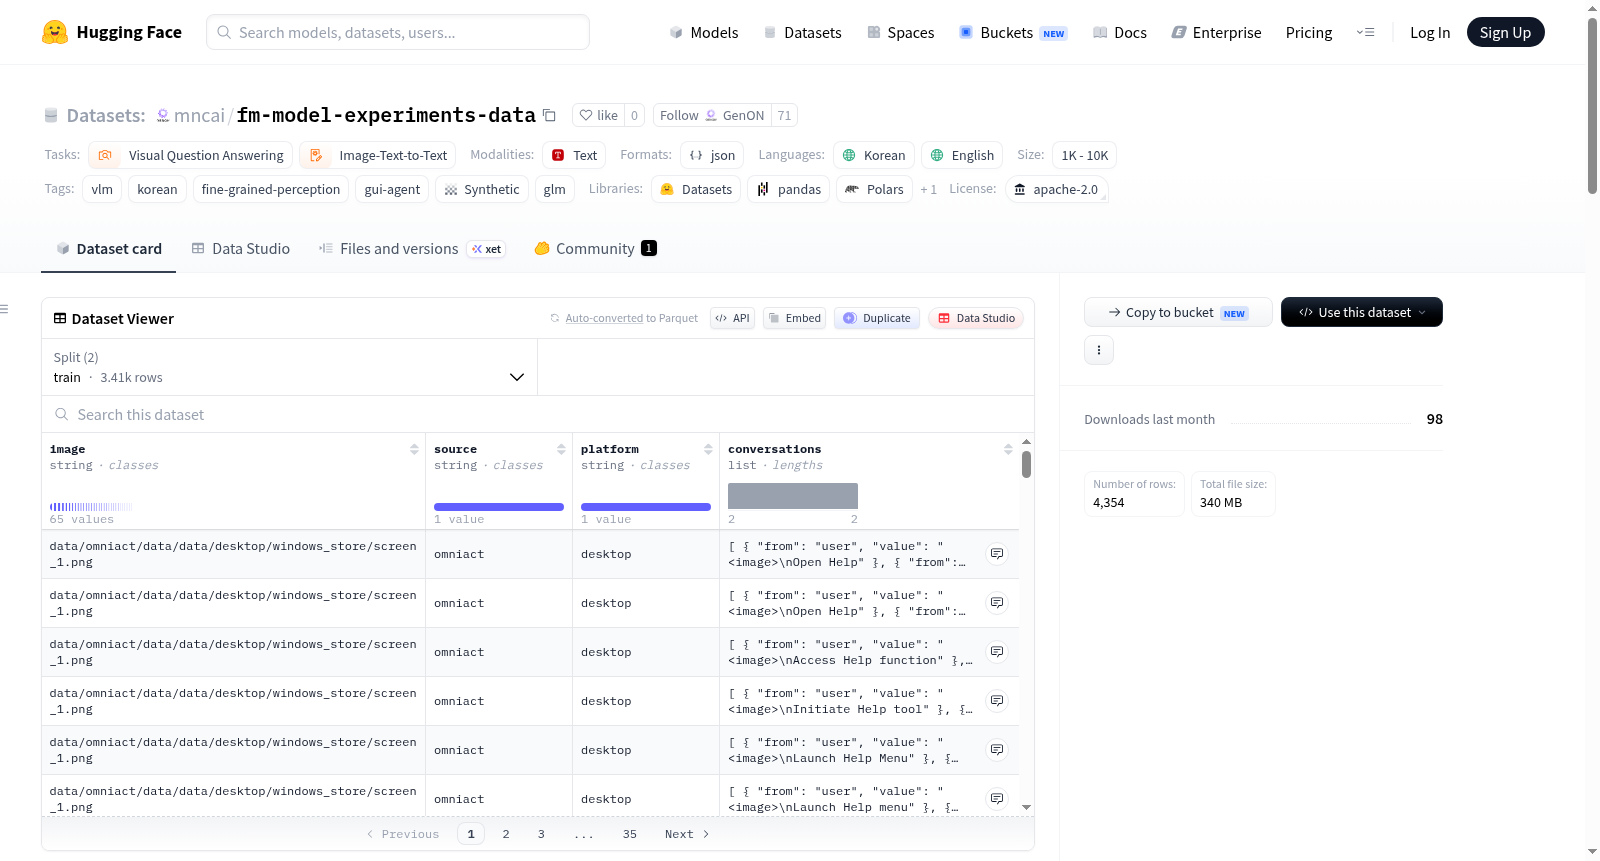Image resolution: width=1600 pixels, height=861 pixels.
Task: Click the Polars library tag
Action: point(874,189)
